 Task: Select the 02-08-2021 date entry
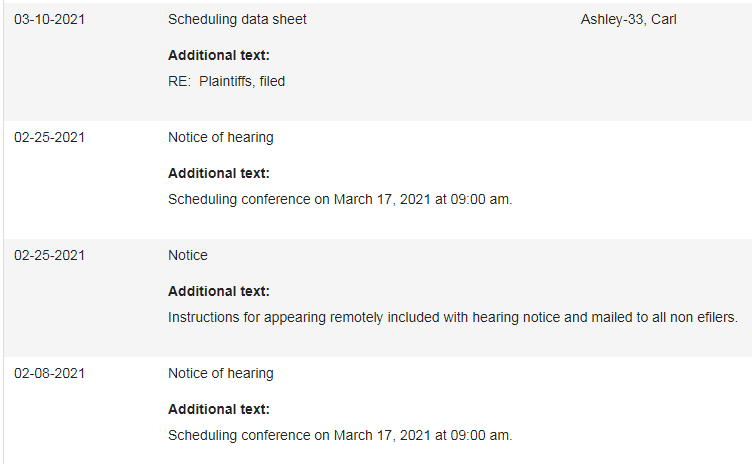click(x=49, y=373)
